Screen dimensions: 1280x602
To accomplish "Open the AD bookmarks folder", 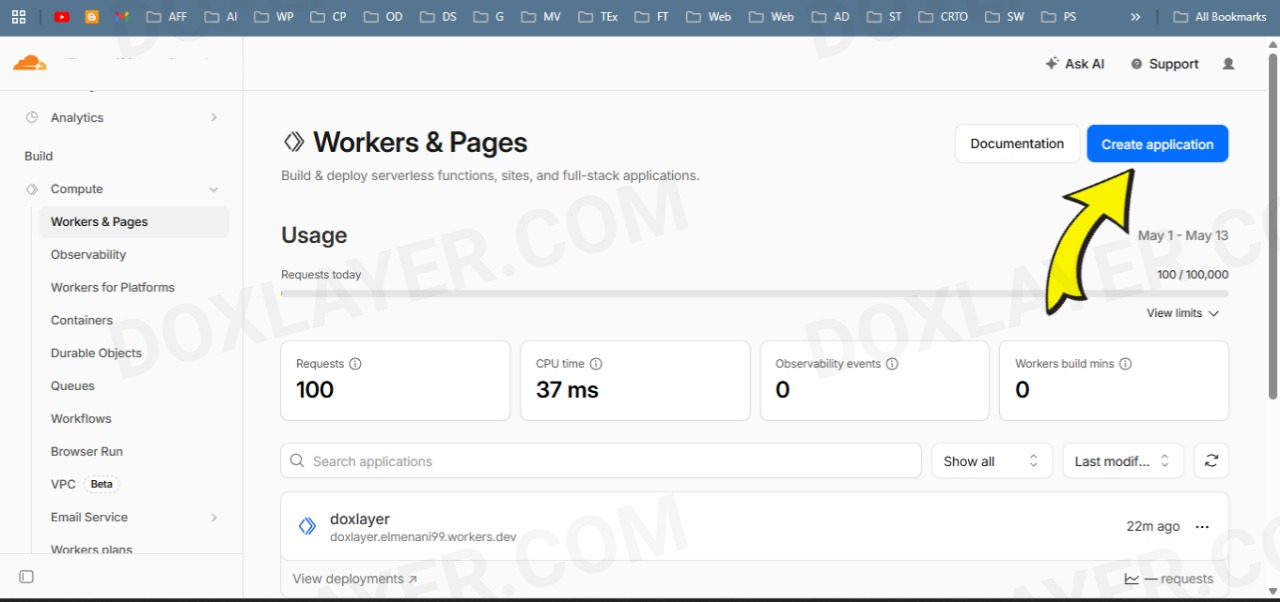I will (830, 17).
